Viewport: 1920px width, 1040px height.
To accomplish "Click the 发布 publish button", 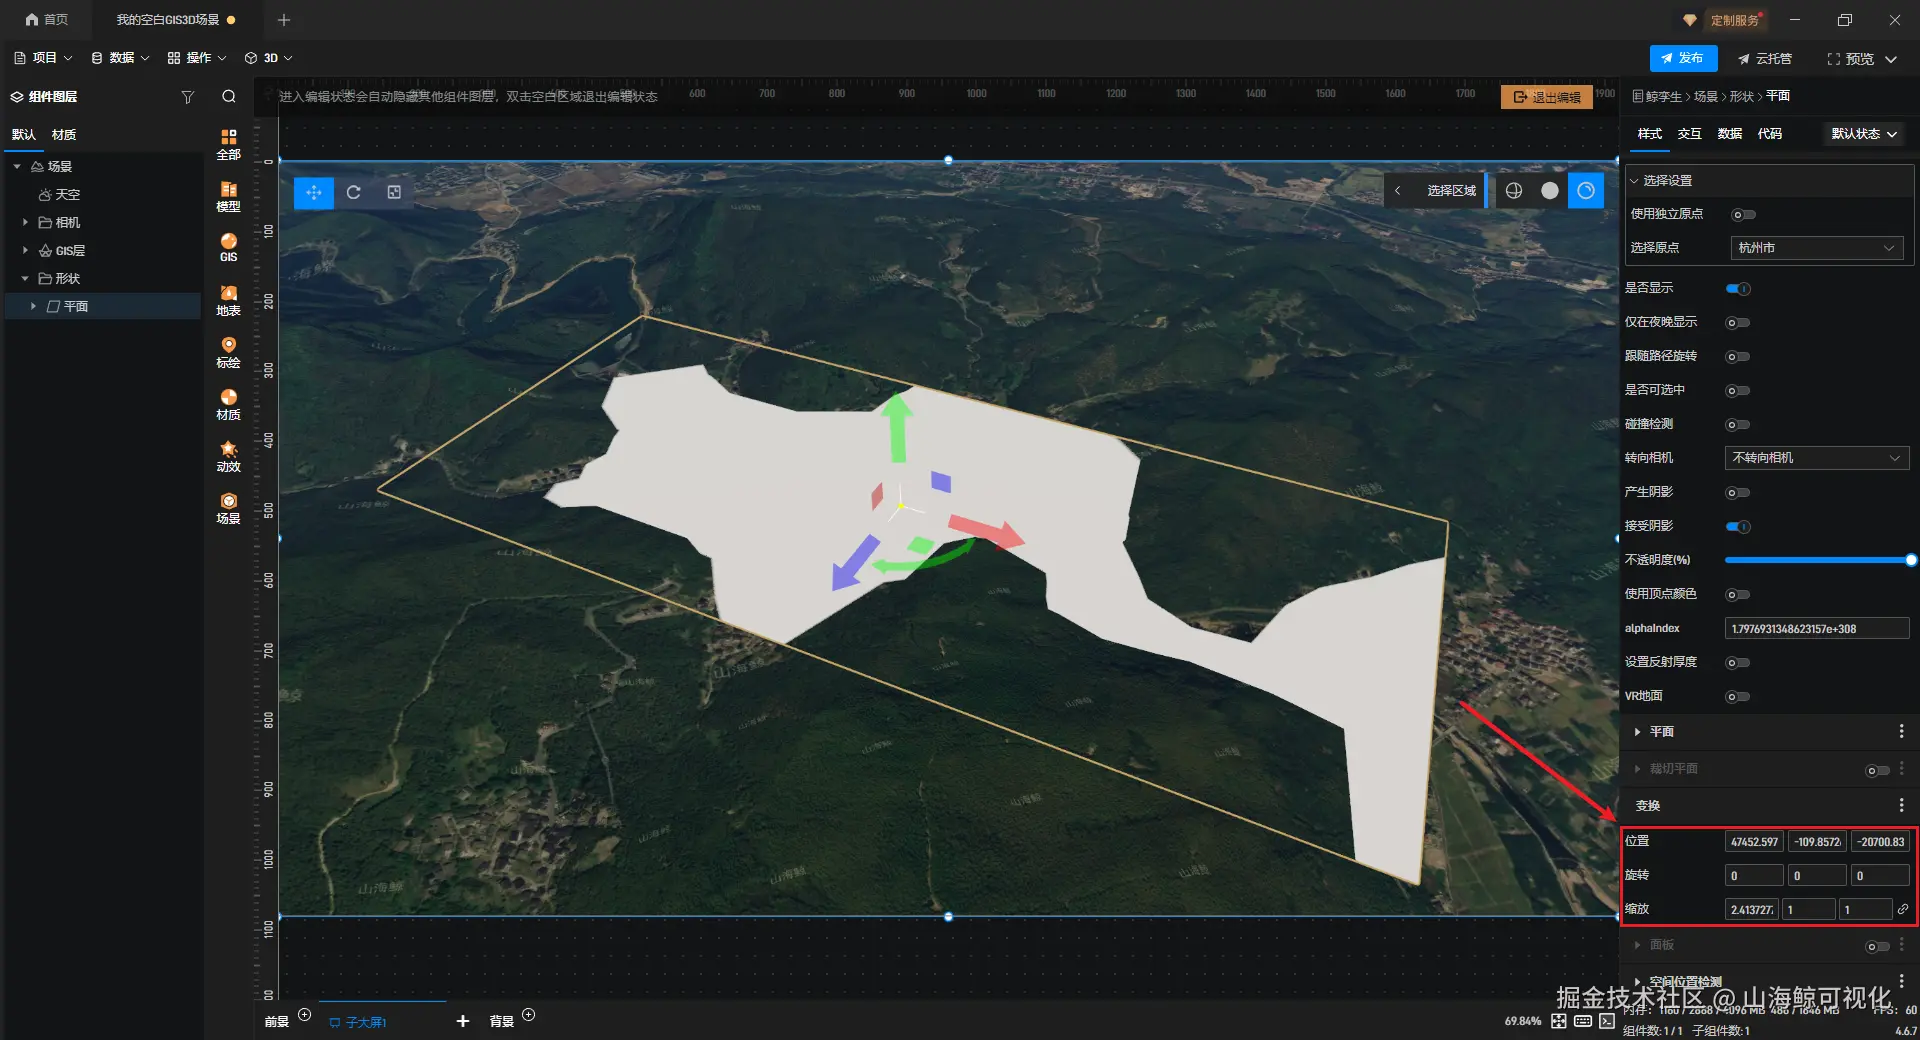I will pos(1683,58).
